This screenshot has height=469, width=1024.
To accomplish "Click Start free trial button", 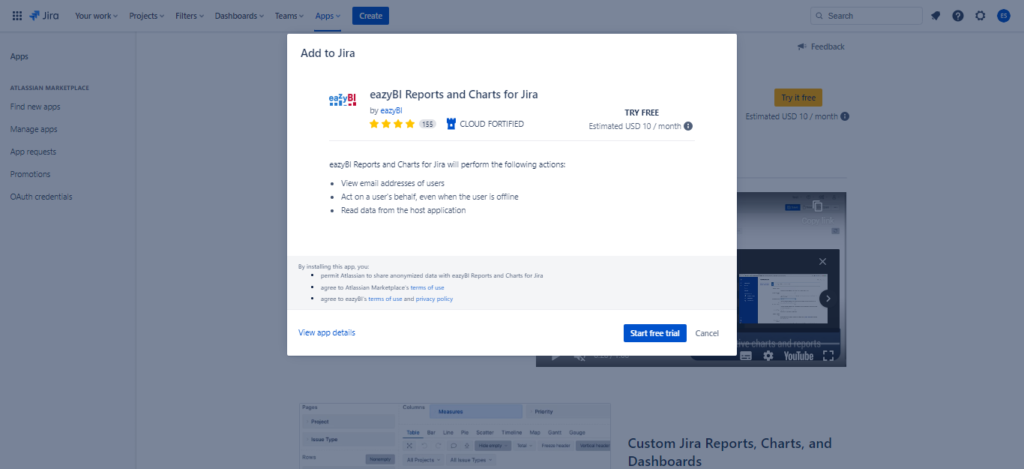I will [x=655, y=333].
